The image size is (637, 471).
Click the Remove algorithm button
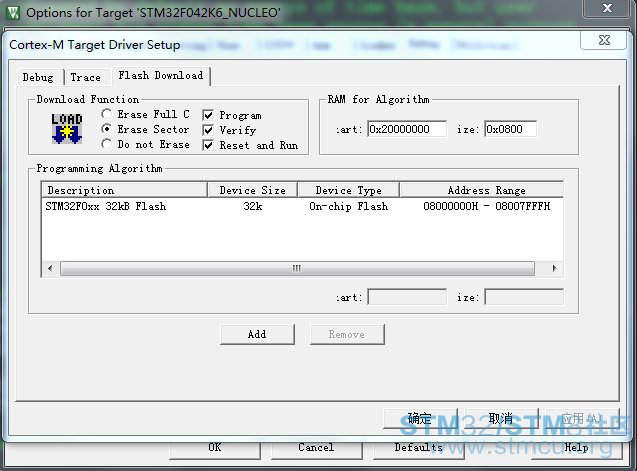point(347,334)
